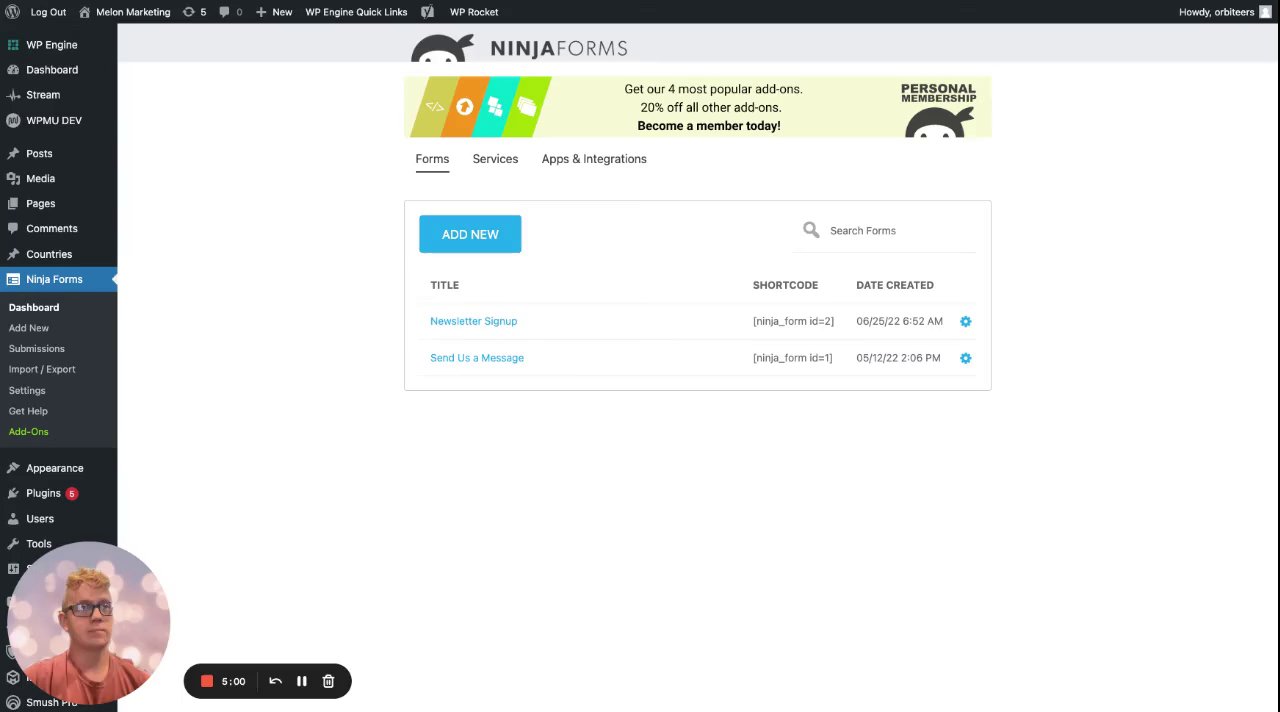Open the Newsletter Signup form link
Screen dimensions: 1280x712
473,321
